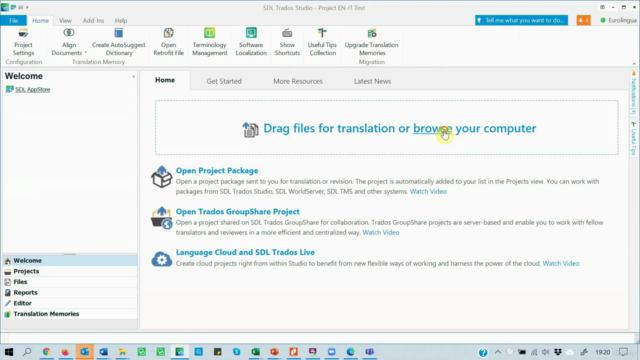The width and height of the screenshot is (640, 360).
Task: Watch Video for Language Cloud
Action: [561, 263]
